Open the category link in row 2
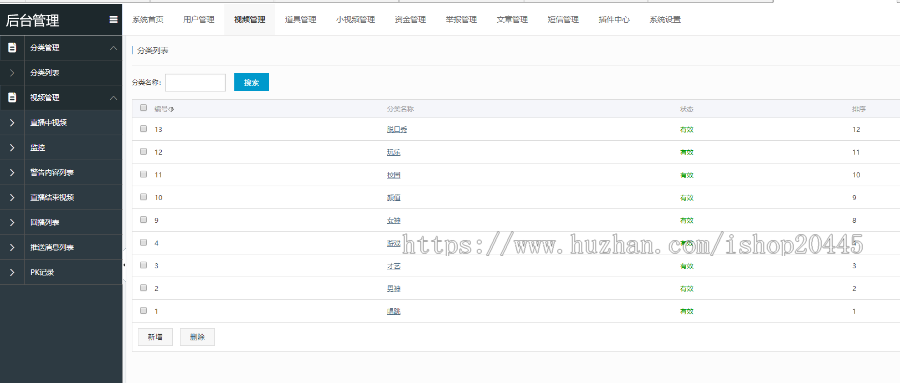Viewport: 900px width, 383px height. pos(393,288)
